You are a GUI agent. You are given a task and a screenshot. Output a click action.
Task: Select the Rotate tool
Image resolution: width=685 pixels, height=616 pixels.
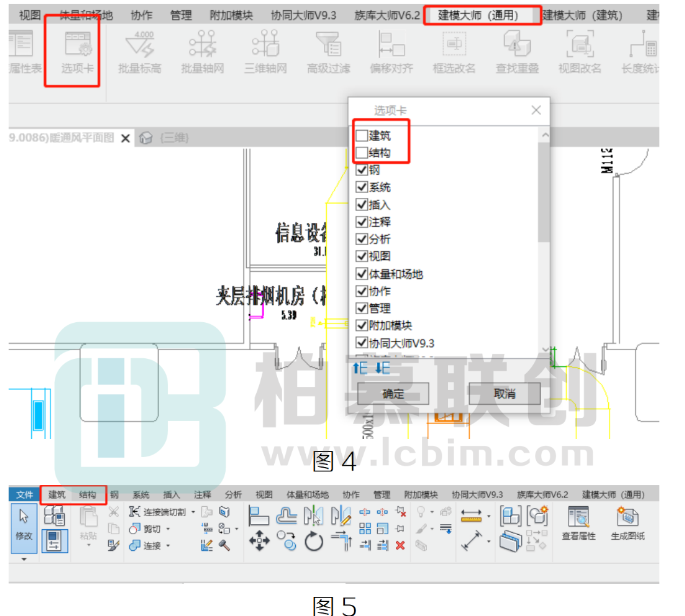tap(314, 542)
